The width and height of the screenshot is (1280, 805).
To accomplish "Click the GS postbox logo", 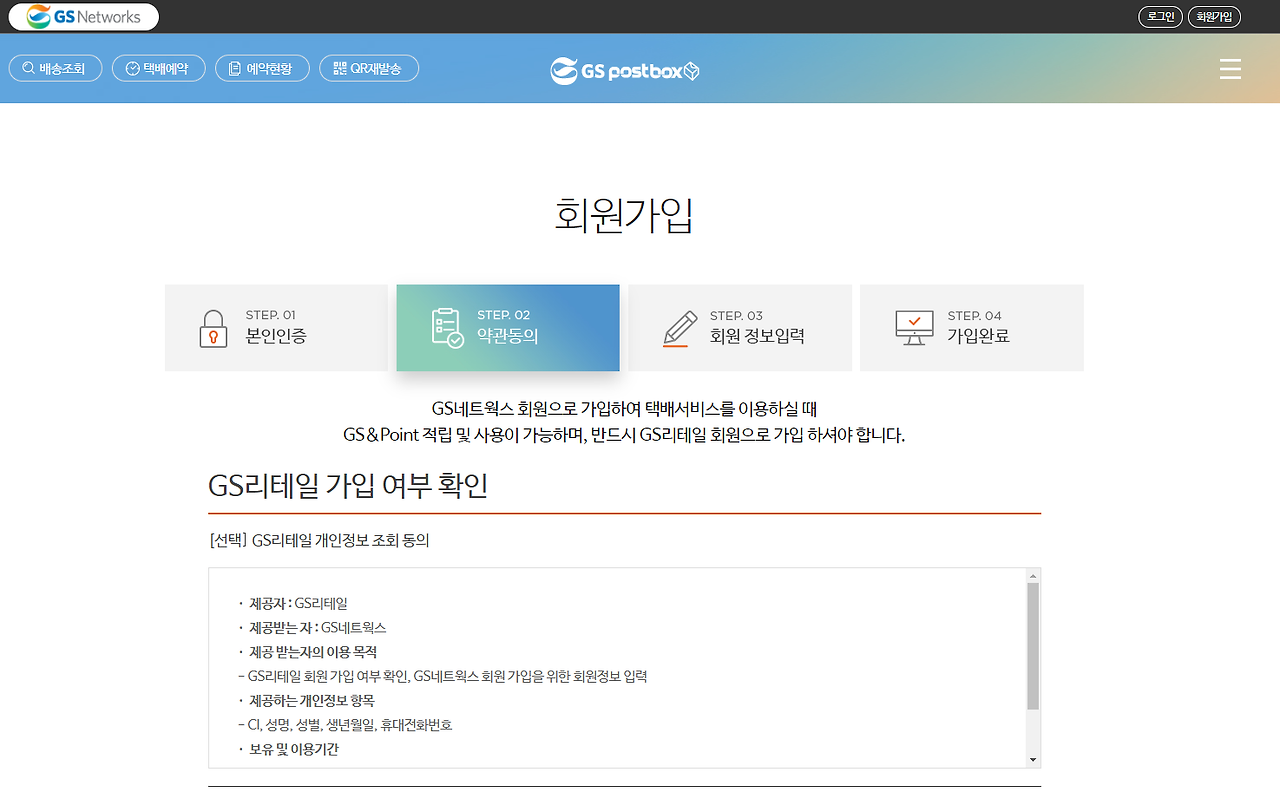I will [x=625, y=70].
